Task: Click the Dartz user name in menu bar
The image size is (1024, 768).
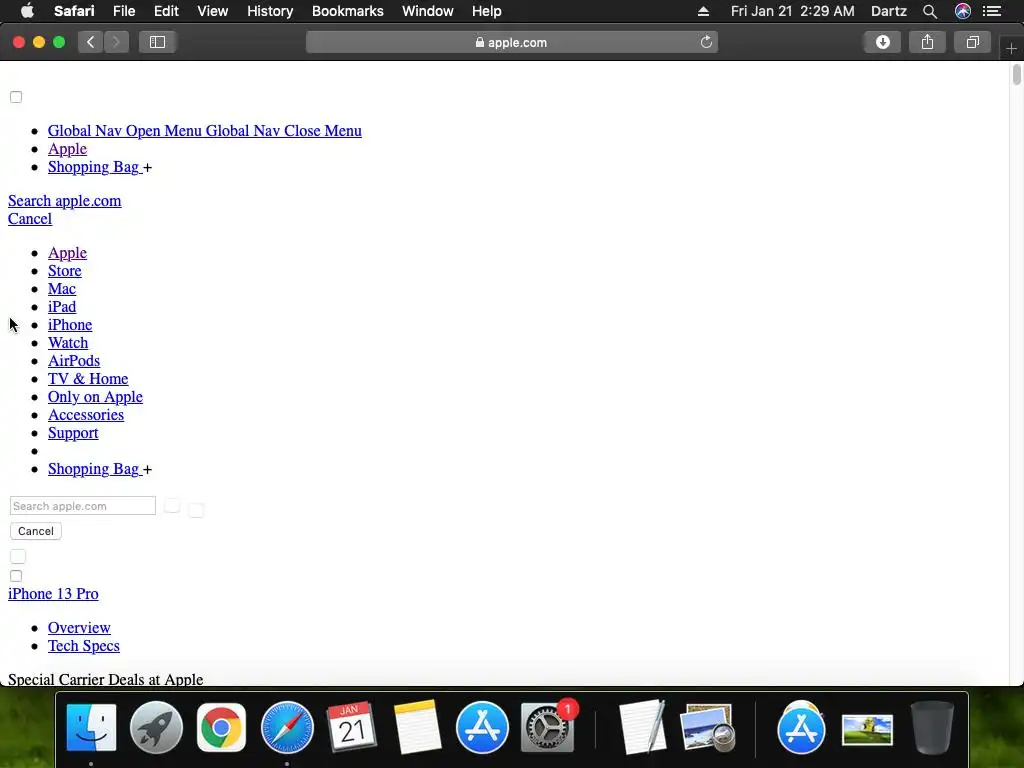Action: coord(889,11)
